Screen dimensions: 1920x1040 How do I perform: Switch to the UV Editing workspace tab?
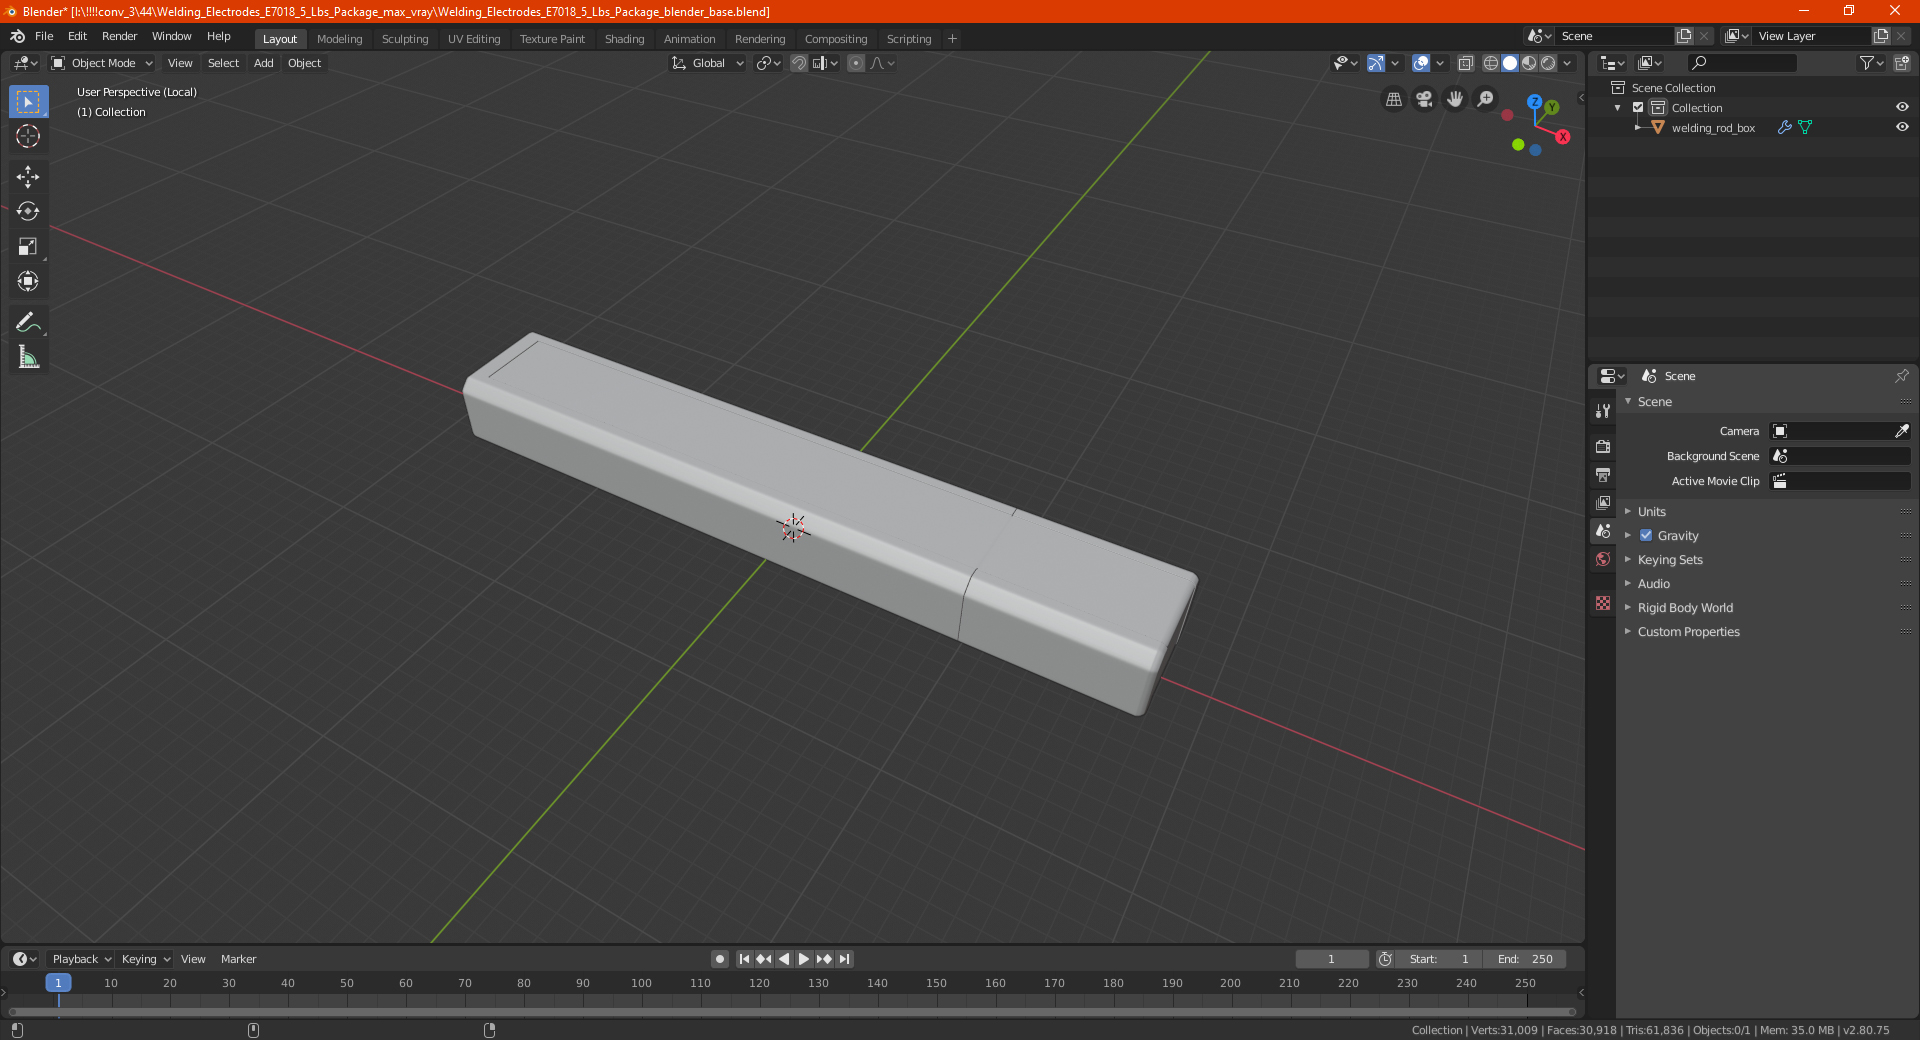click(474, 39)
